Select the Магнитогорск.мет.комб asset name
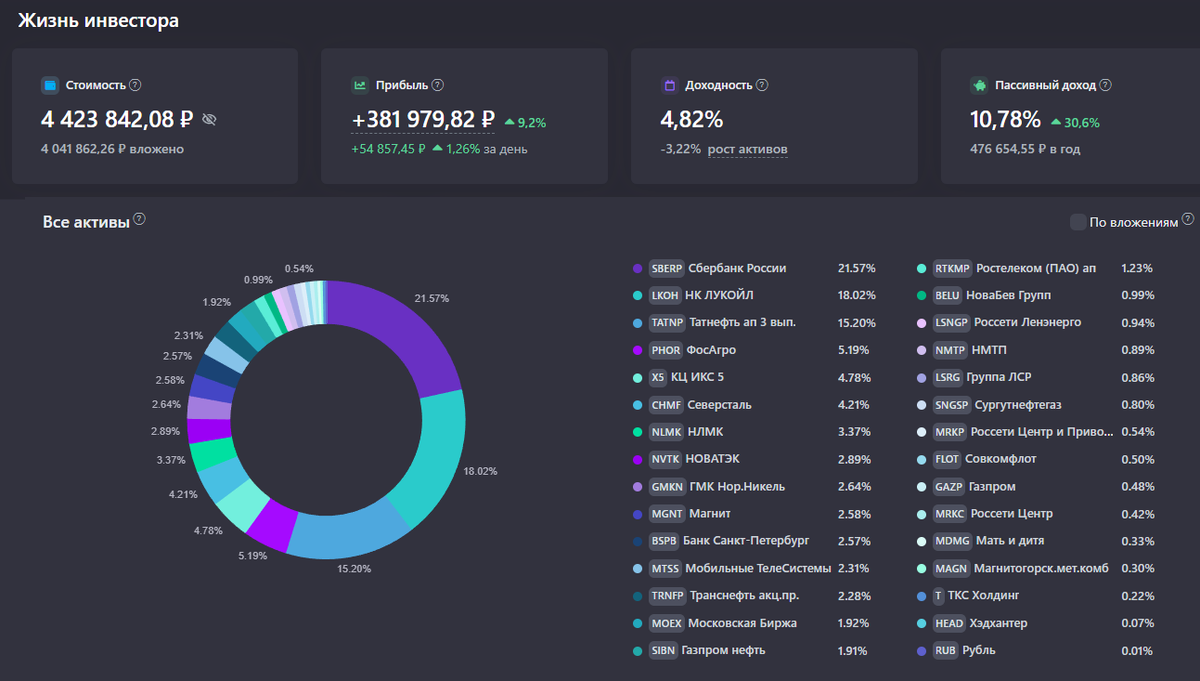Viewport: 1200px width, 681px height. (1042, 569)
